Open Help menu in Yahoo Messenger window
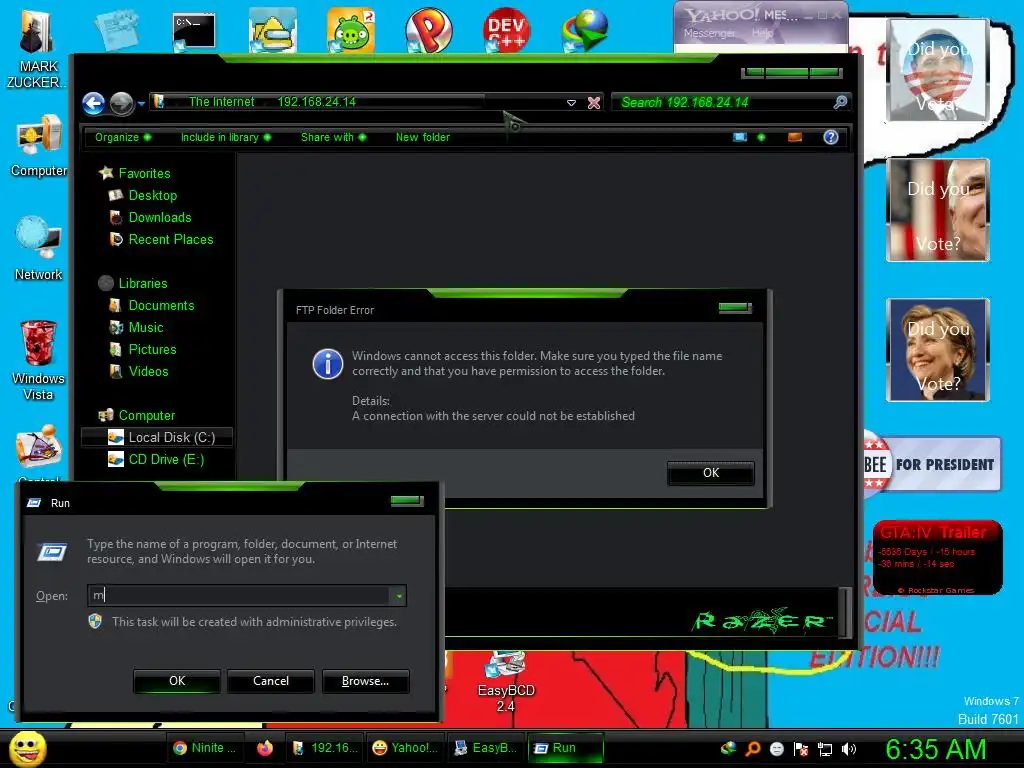This screenshot has width=1024, height=768. (762, 33)
